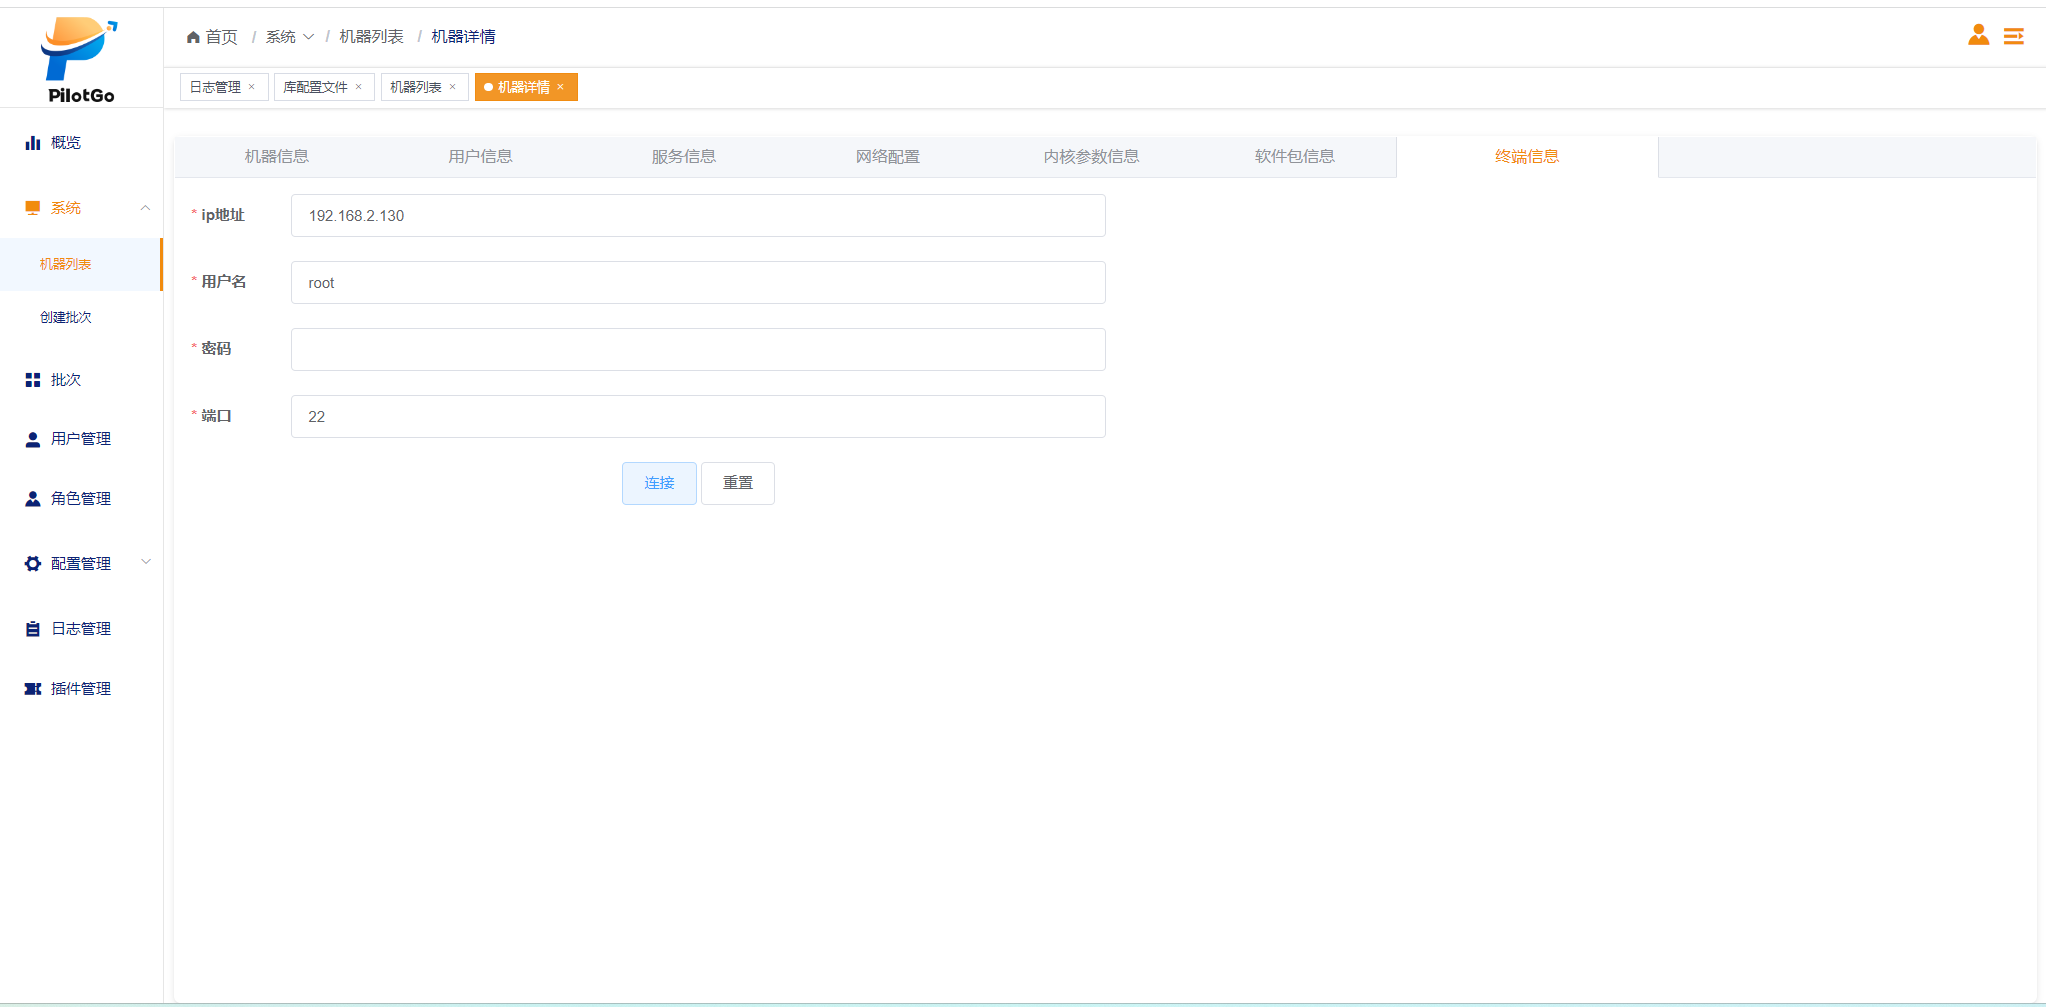The image size is (2046, 1007).
Task: Open 日志管理 in the sidebar
Action: 80,629
